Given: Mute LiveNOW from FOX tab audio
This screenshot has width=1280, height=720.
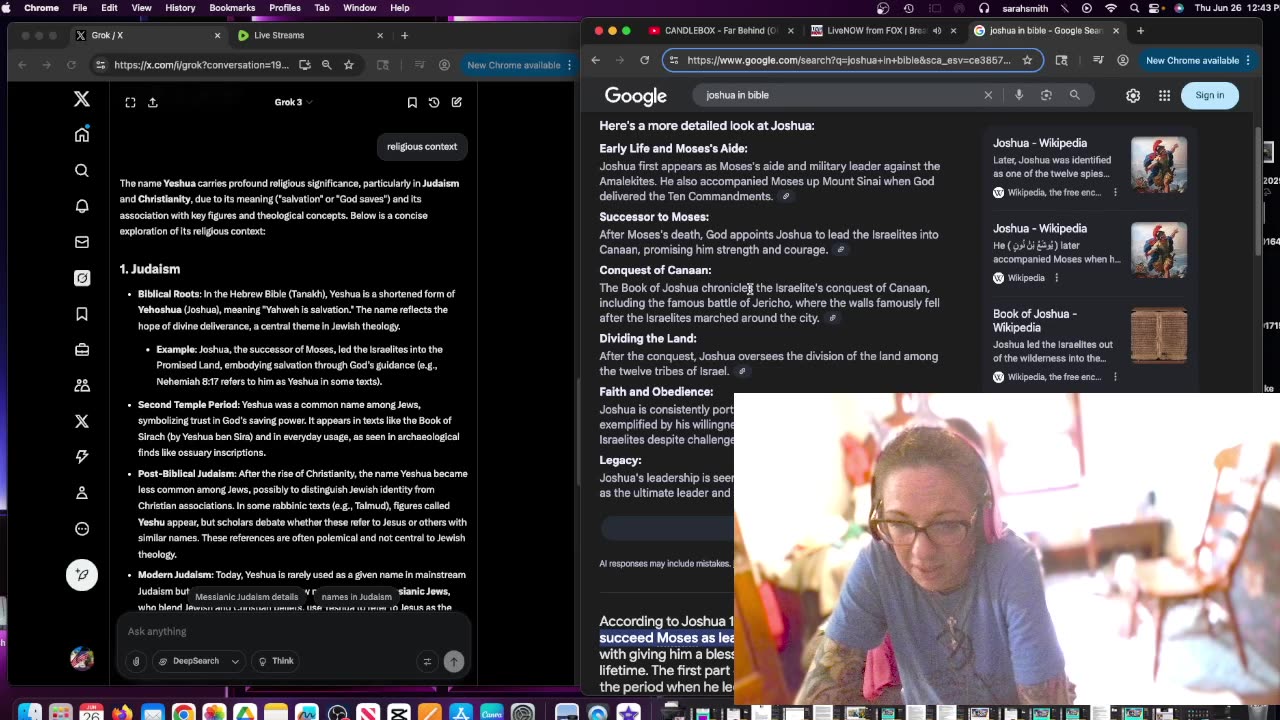Looking at the screenshot, I should (937, 30).
